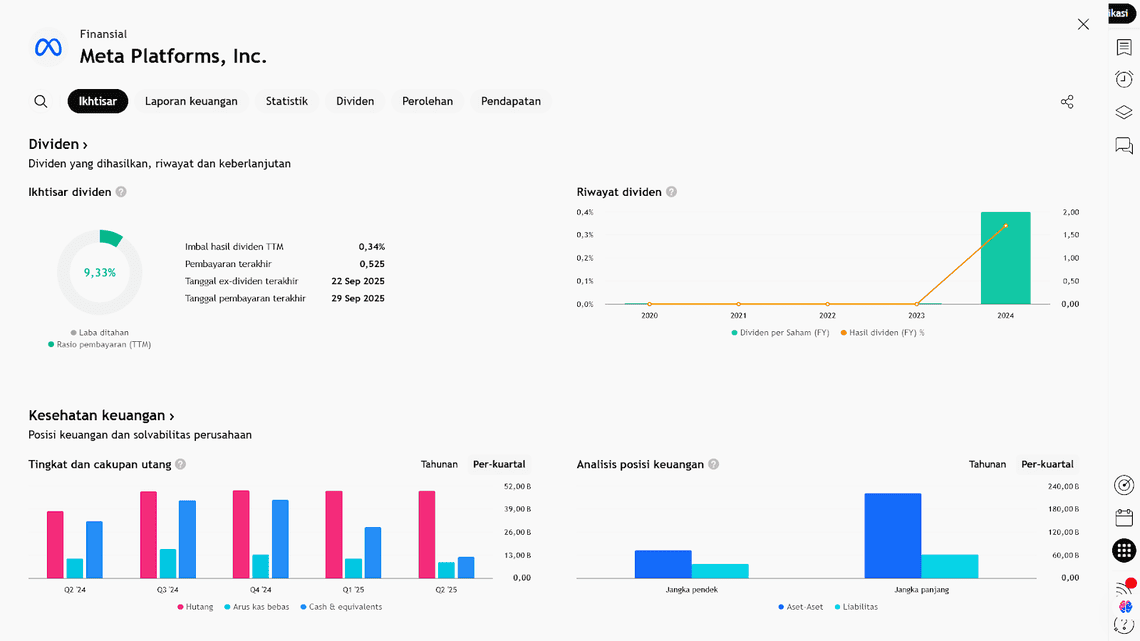Go to the Pendapatan tab
The image size is (1140, 641).
tap(510, 101)
